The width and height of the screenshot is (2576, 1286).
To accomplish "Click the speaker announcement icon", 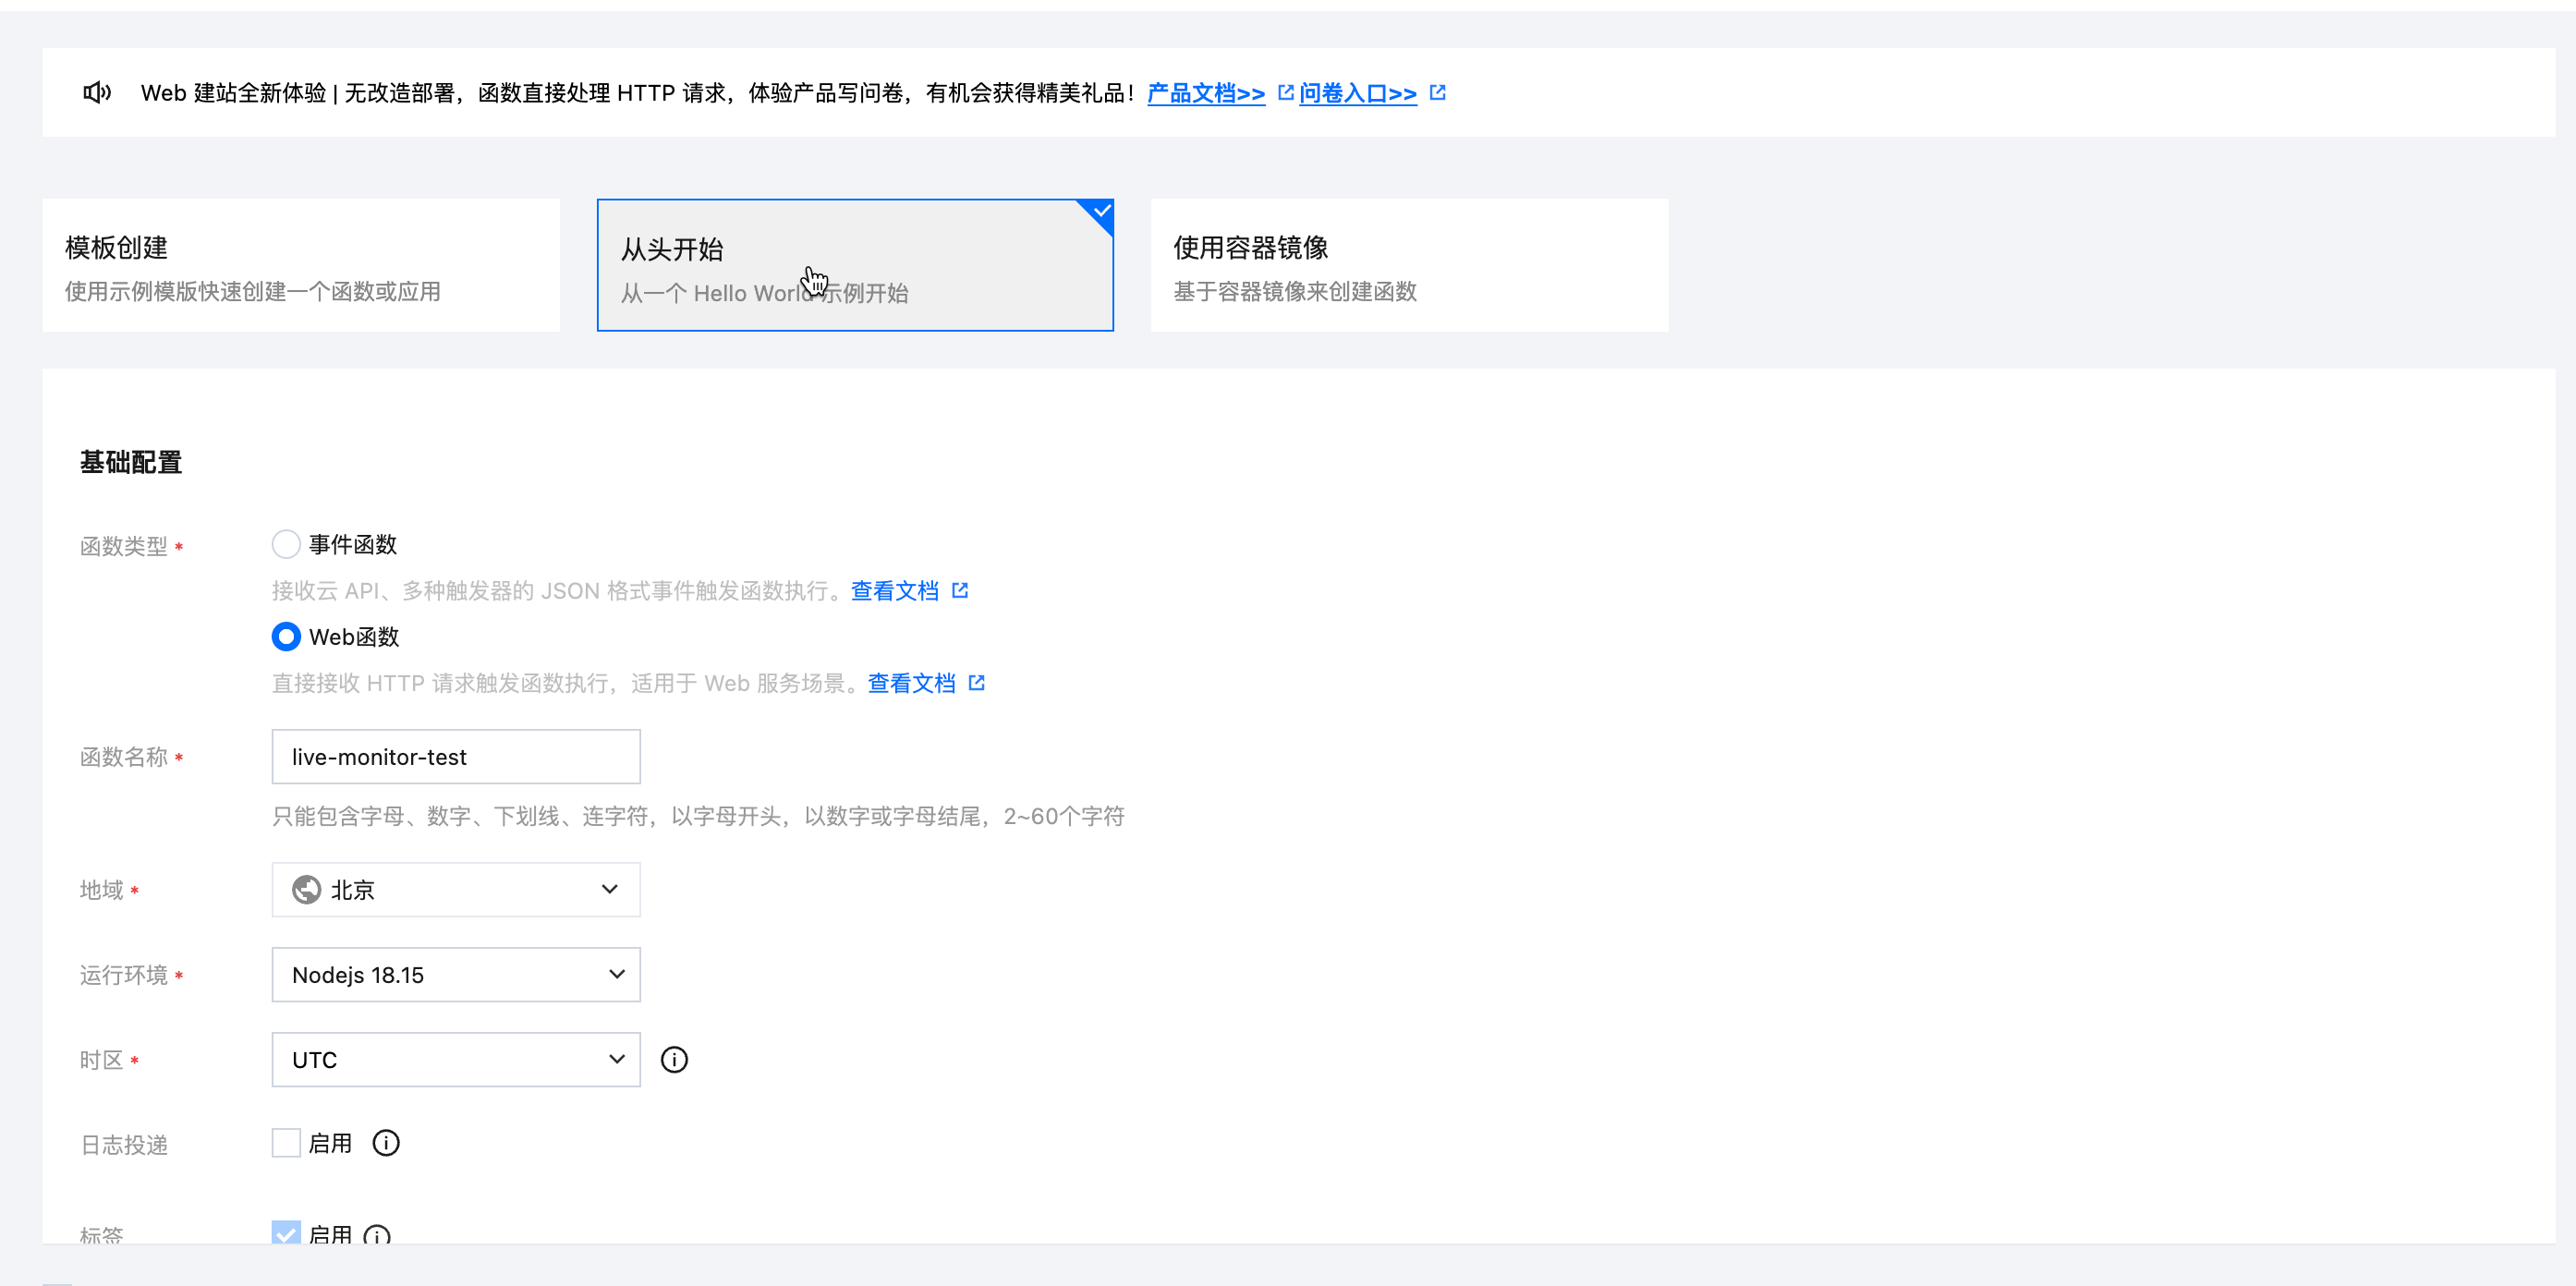I will pos(96,93).
